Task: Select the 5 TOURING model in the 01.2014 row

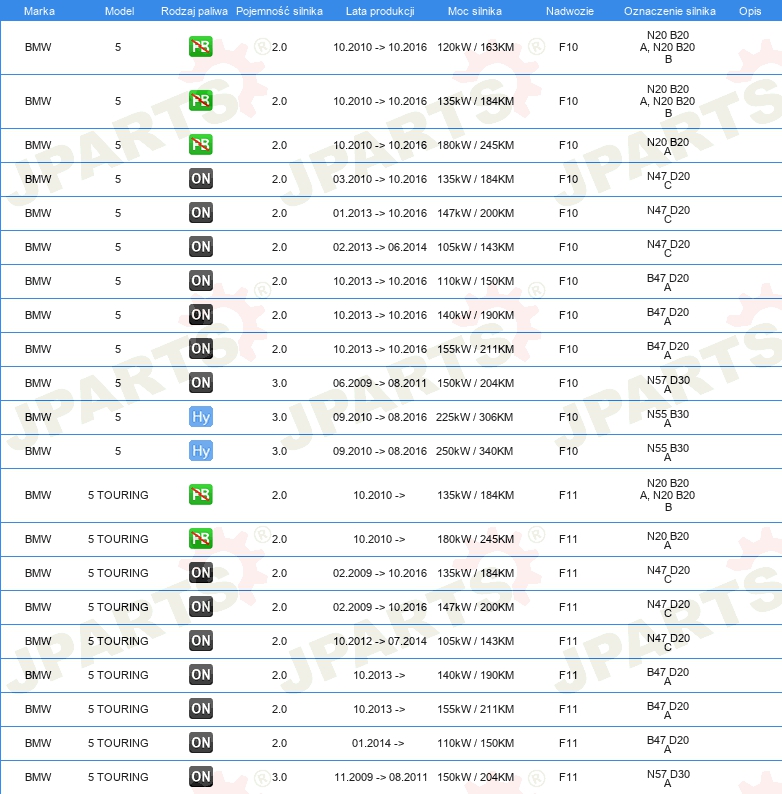Action: (x=118, y=742)
